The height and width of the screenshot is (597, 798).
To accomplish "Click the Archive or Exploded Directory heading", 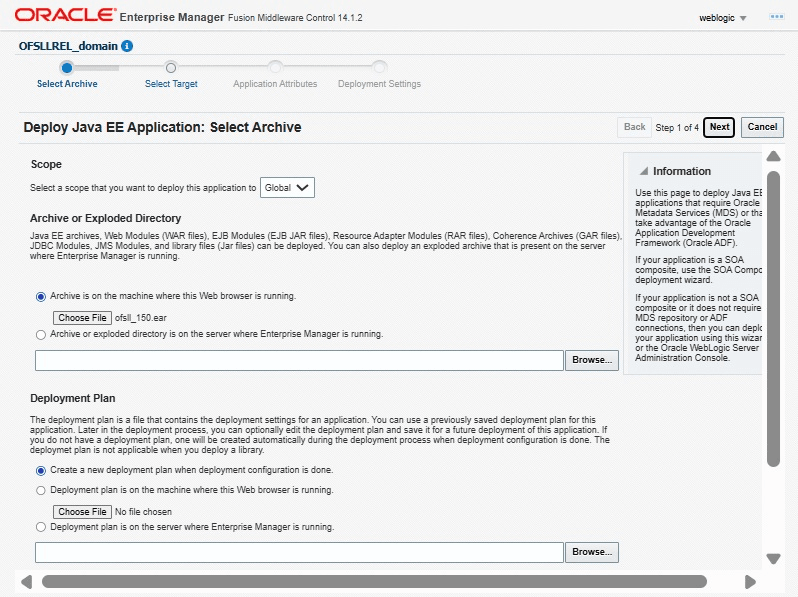I will point(105,218).
